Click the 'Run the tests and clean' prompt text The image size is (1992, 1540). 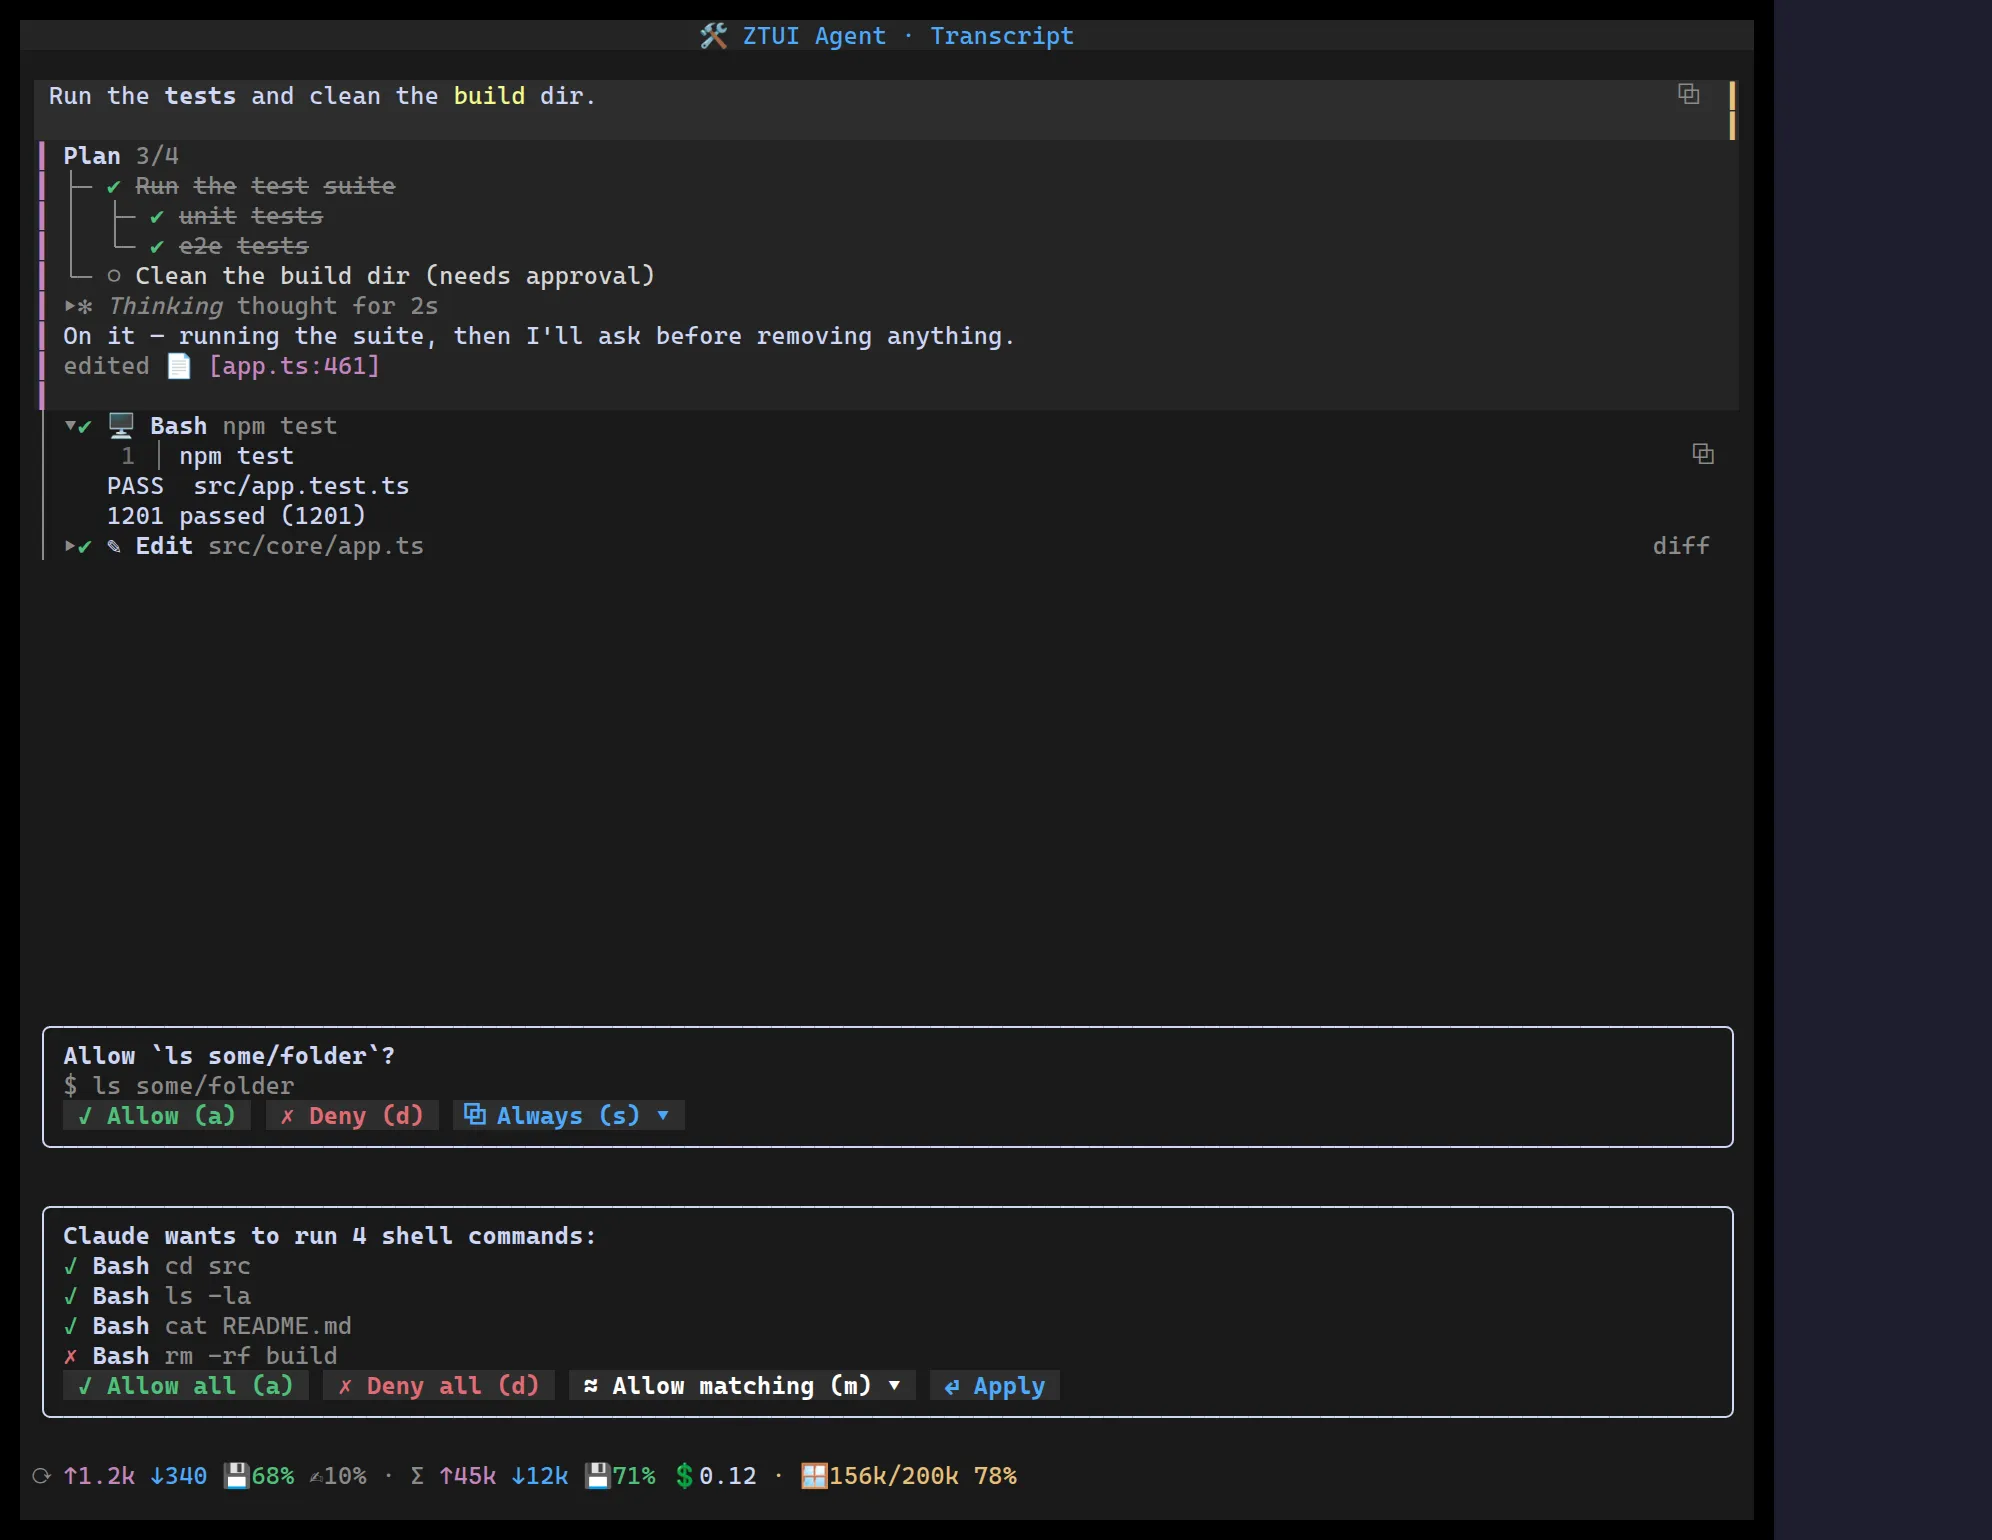pos(322,96)
